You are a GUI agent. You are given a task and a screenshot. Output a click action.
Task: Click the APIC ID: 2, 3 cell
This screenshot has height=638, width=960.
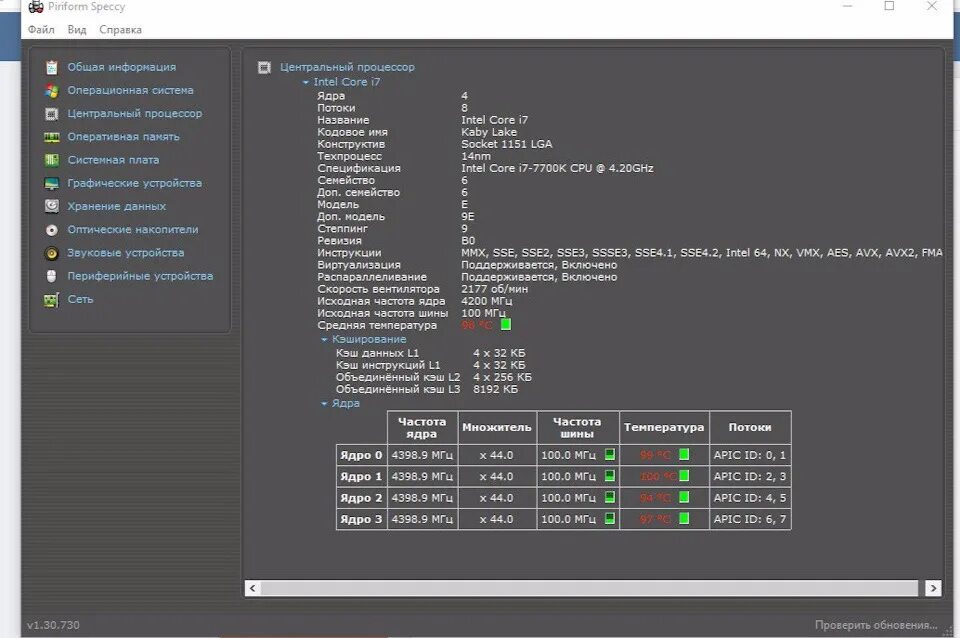click(750, 476)
